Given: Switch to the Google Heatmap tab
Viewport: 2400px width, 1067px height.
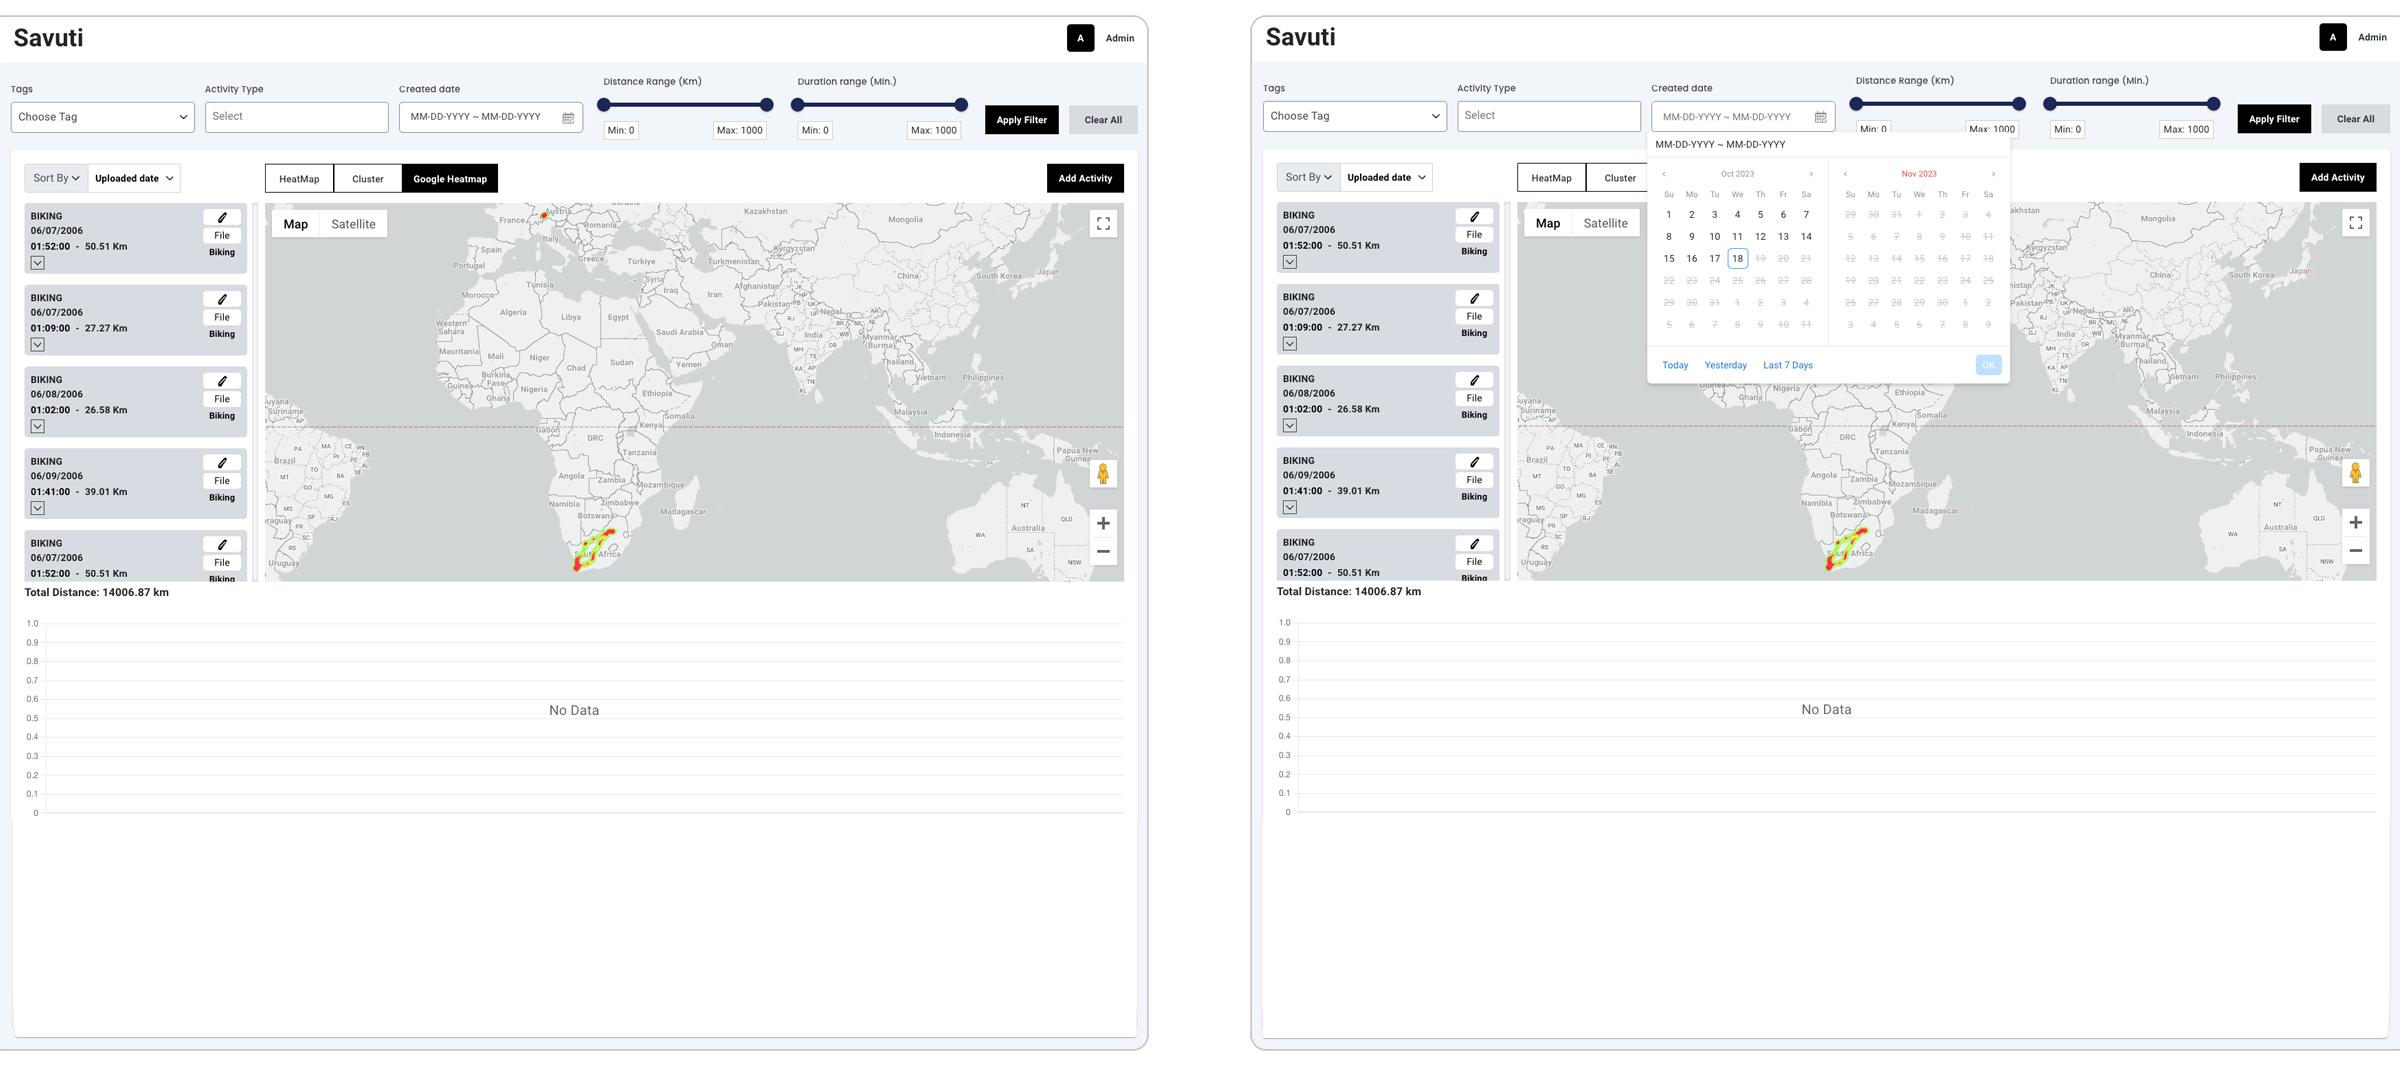Looking at the screenshot, I should (x=450, y=179).
